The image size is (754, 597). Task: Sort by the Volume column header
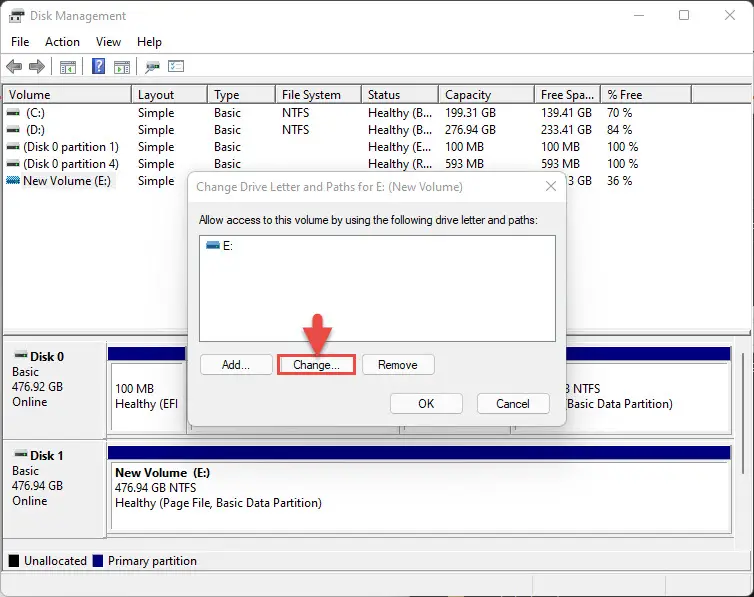pos(67,95)
